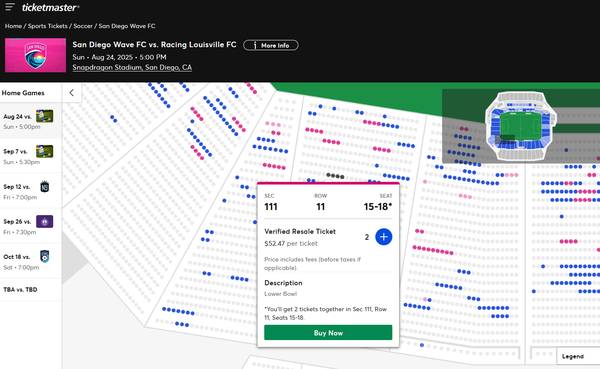Click the Oct 18 opponent team crest
600x369 pixels.
tap(45, 256)
